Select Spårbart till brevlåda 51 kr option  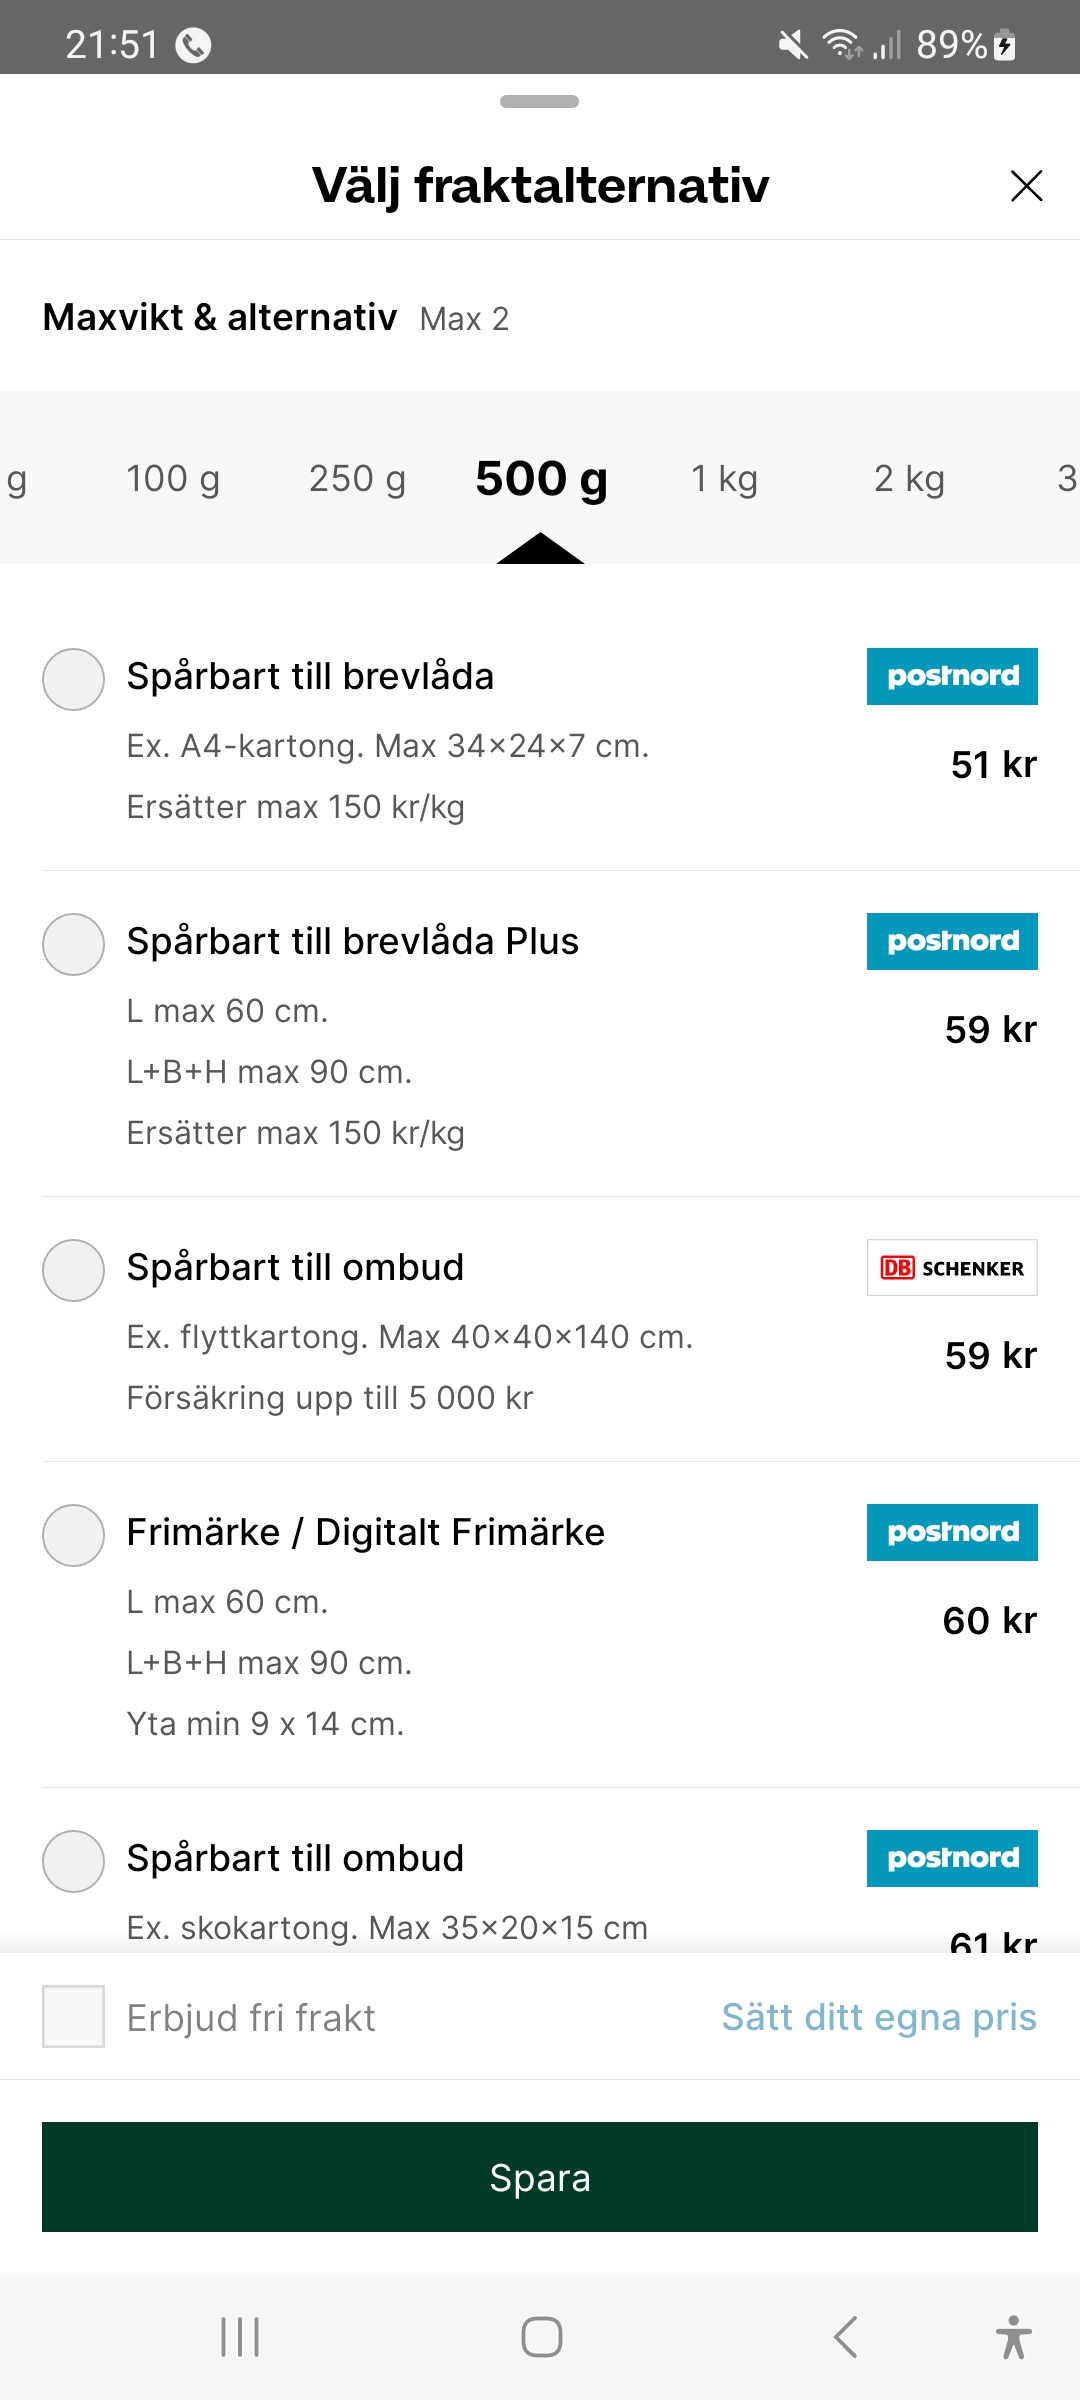(x=73, y=680)
